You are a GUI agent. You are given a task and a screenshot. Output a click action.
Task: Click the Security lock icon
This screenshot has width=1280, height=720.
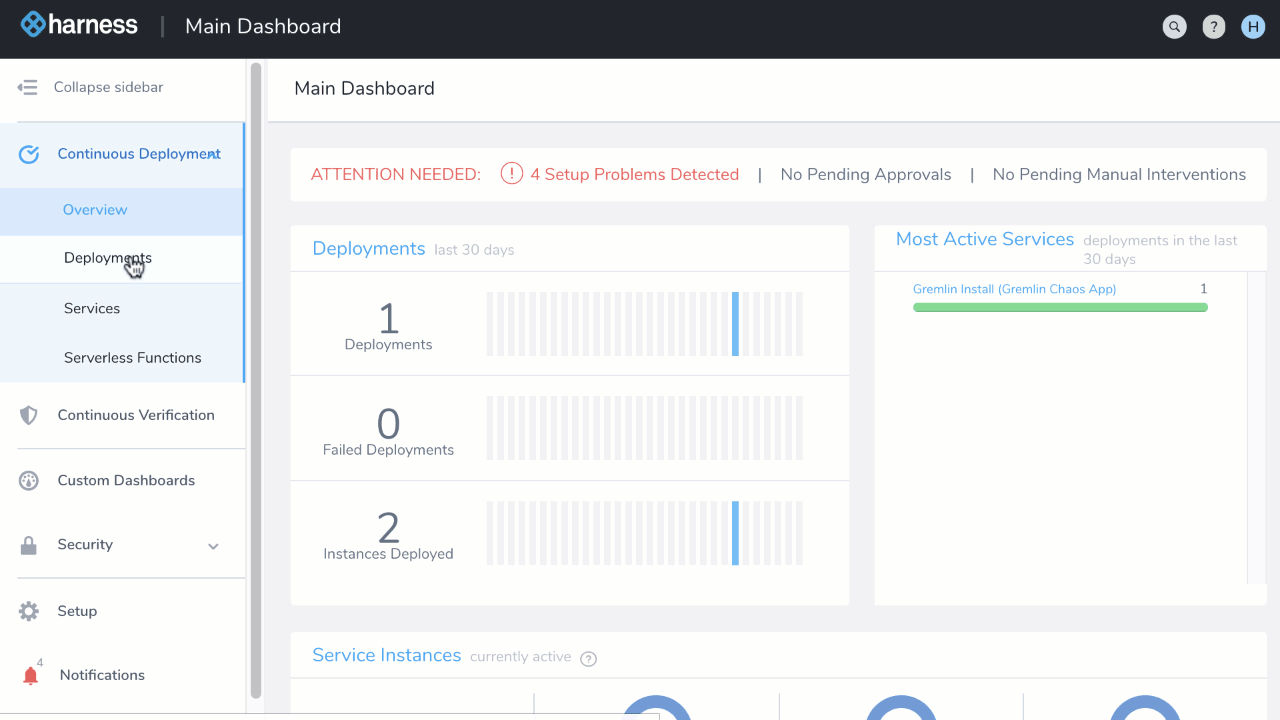pyautogui.click(x=29, y=545)
